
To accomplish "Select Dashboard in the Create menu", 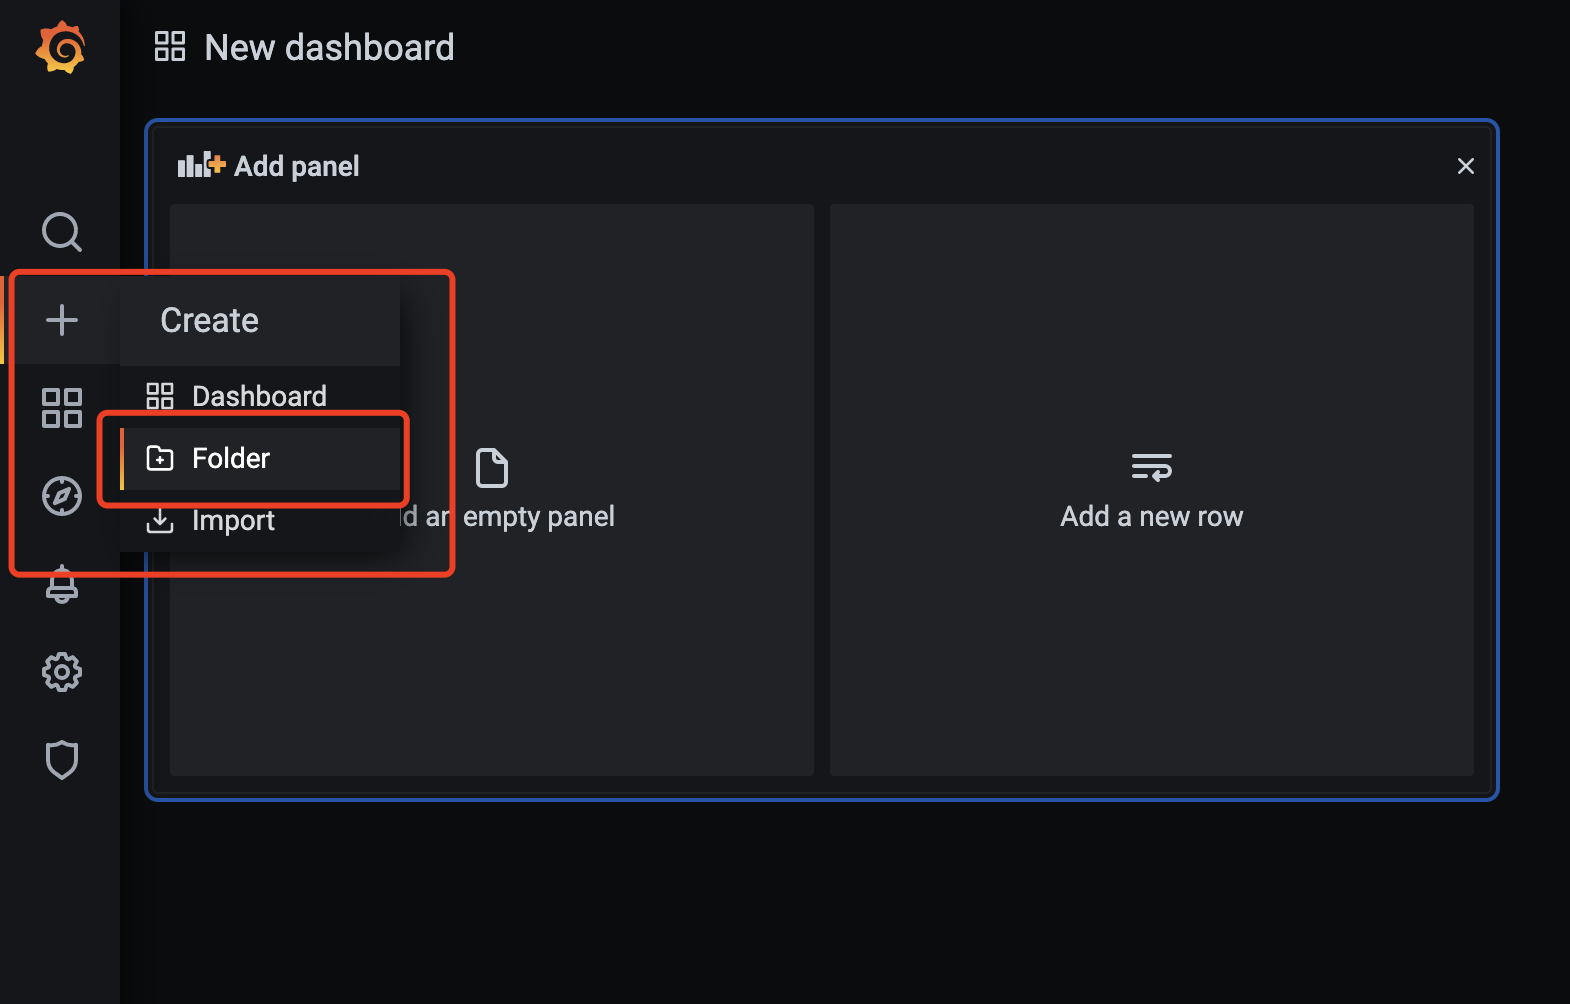I will click(x=260, y=396).
